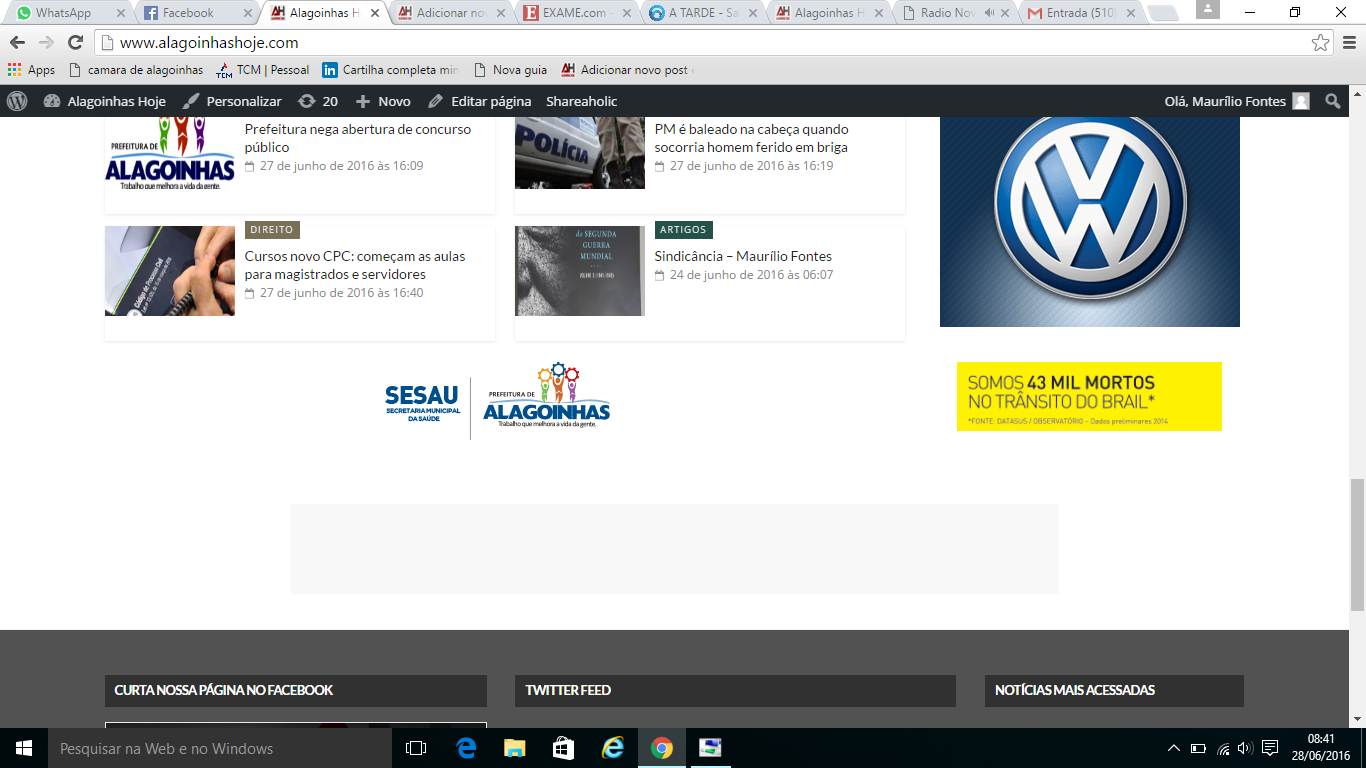Click the browser address bar

coord(700,43)
